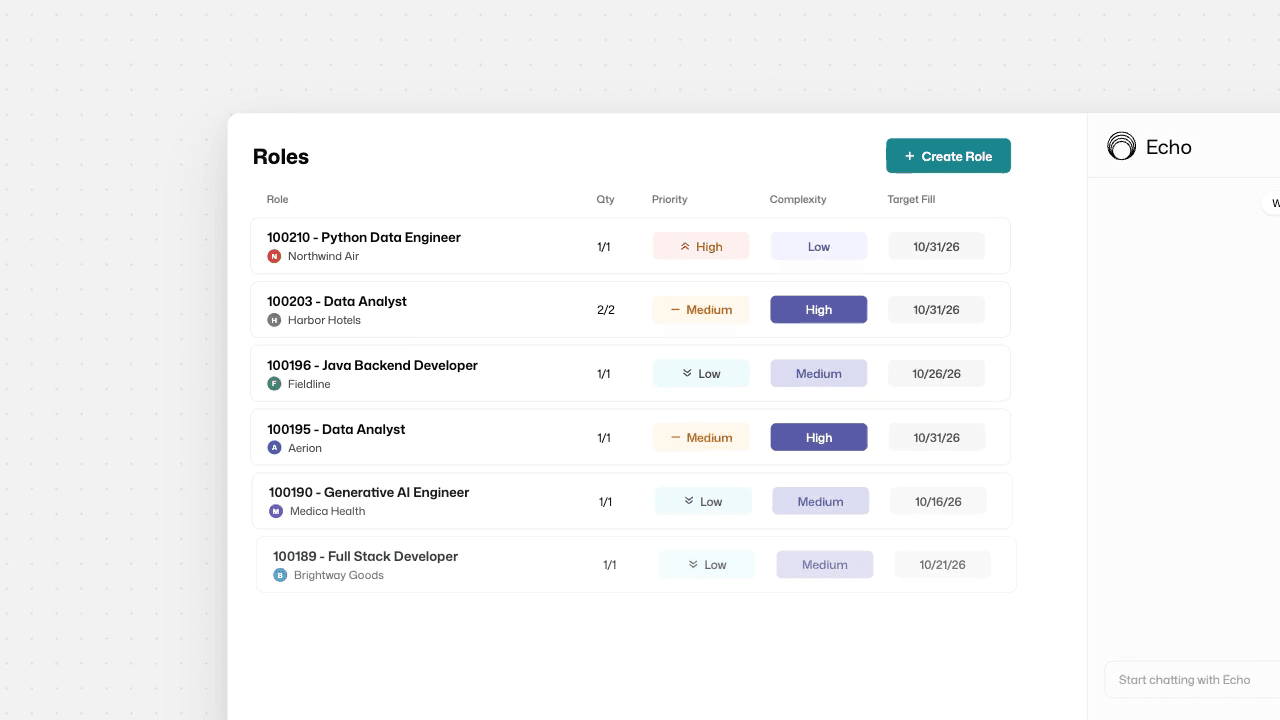Click High complexity badge for role 100203
This screenshot has width=1280, height=720.
(819, 310)
